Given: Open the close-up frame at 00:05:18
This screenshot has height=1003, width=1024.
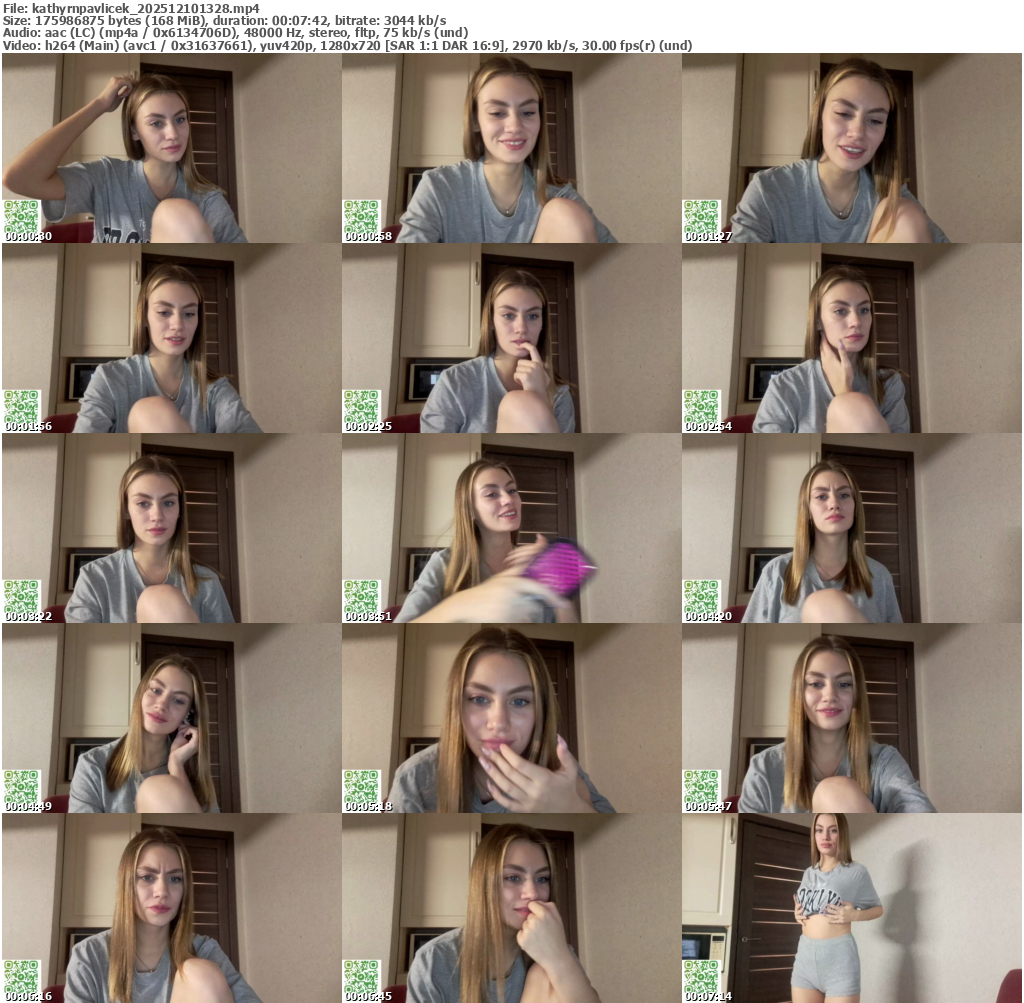Looking at the screenshot, I should tap(511, 718).
